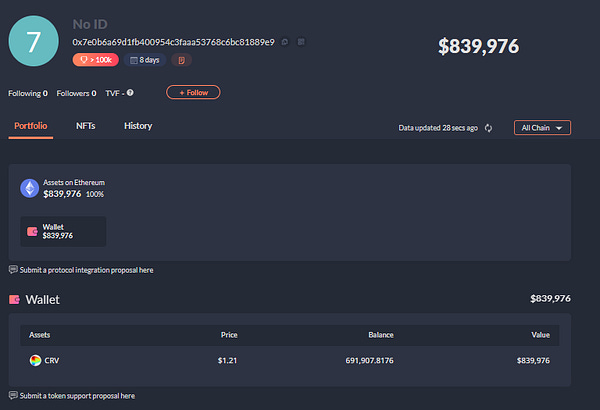
Task: Copy the wallet address icon
Action: click(x=285, y=42)
